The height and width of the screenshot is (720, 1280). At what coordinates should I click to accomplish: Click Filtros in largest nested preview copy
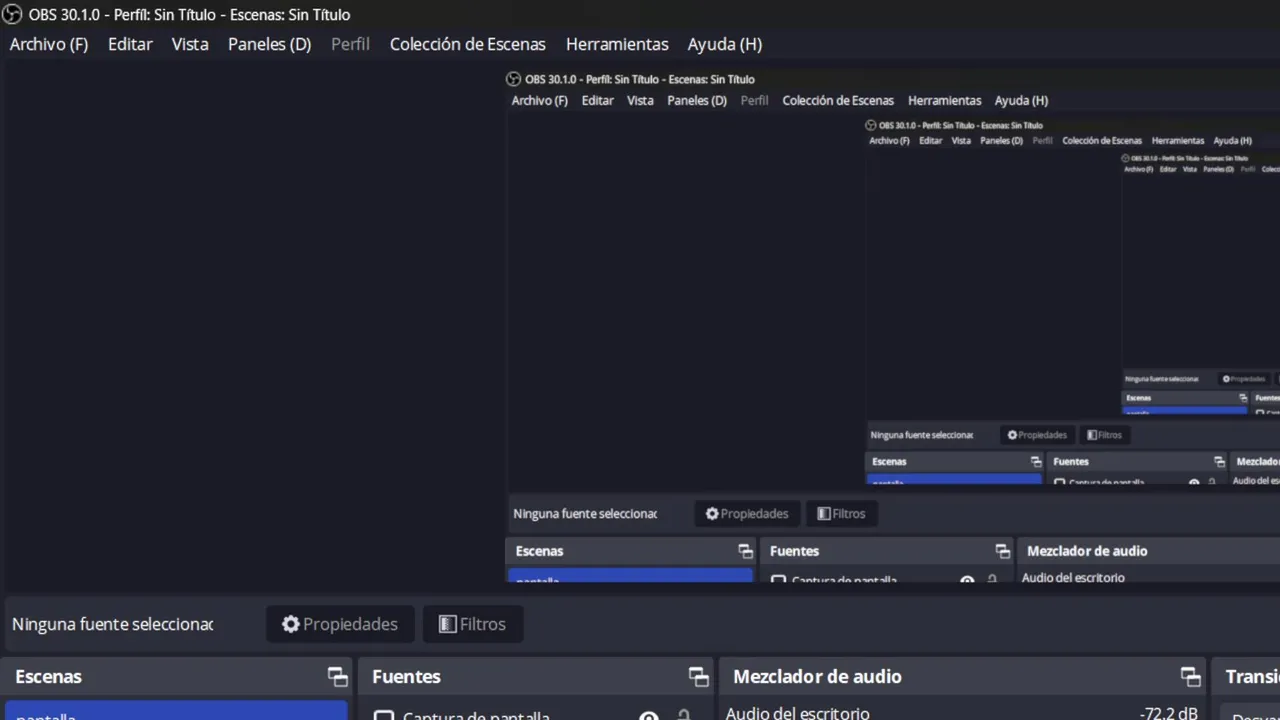(841, 514)
